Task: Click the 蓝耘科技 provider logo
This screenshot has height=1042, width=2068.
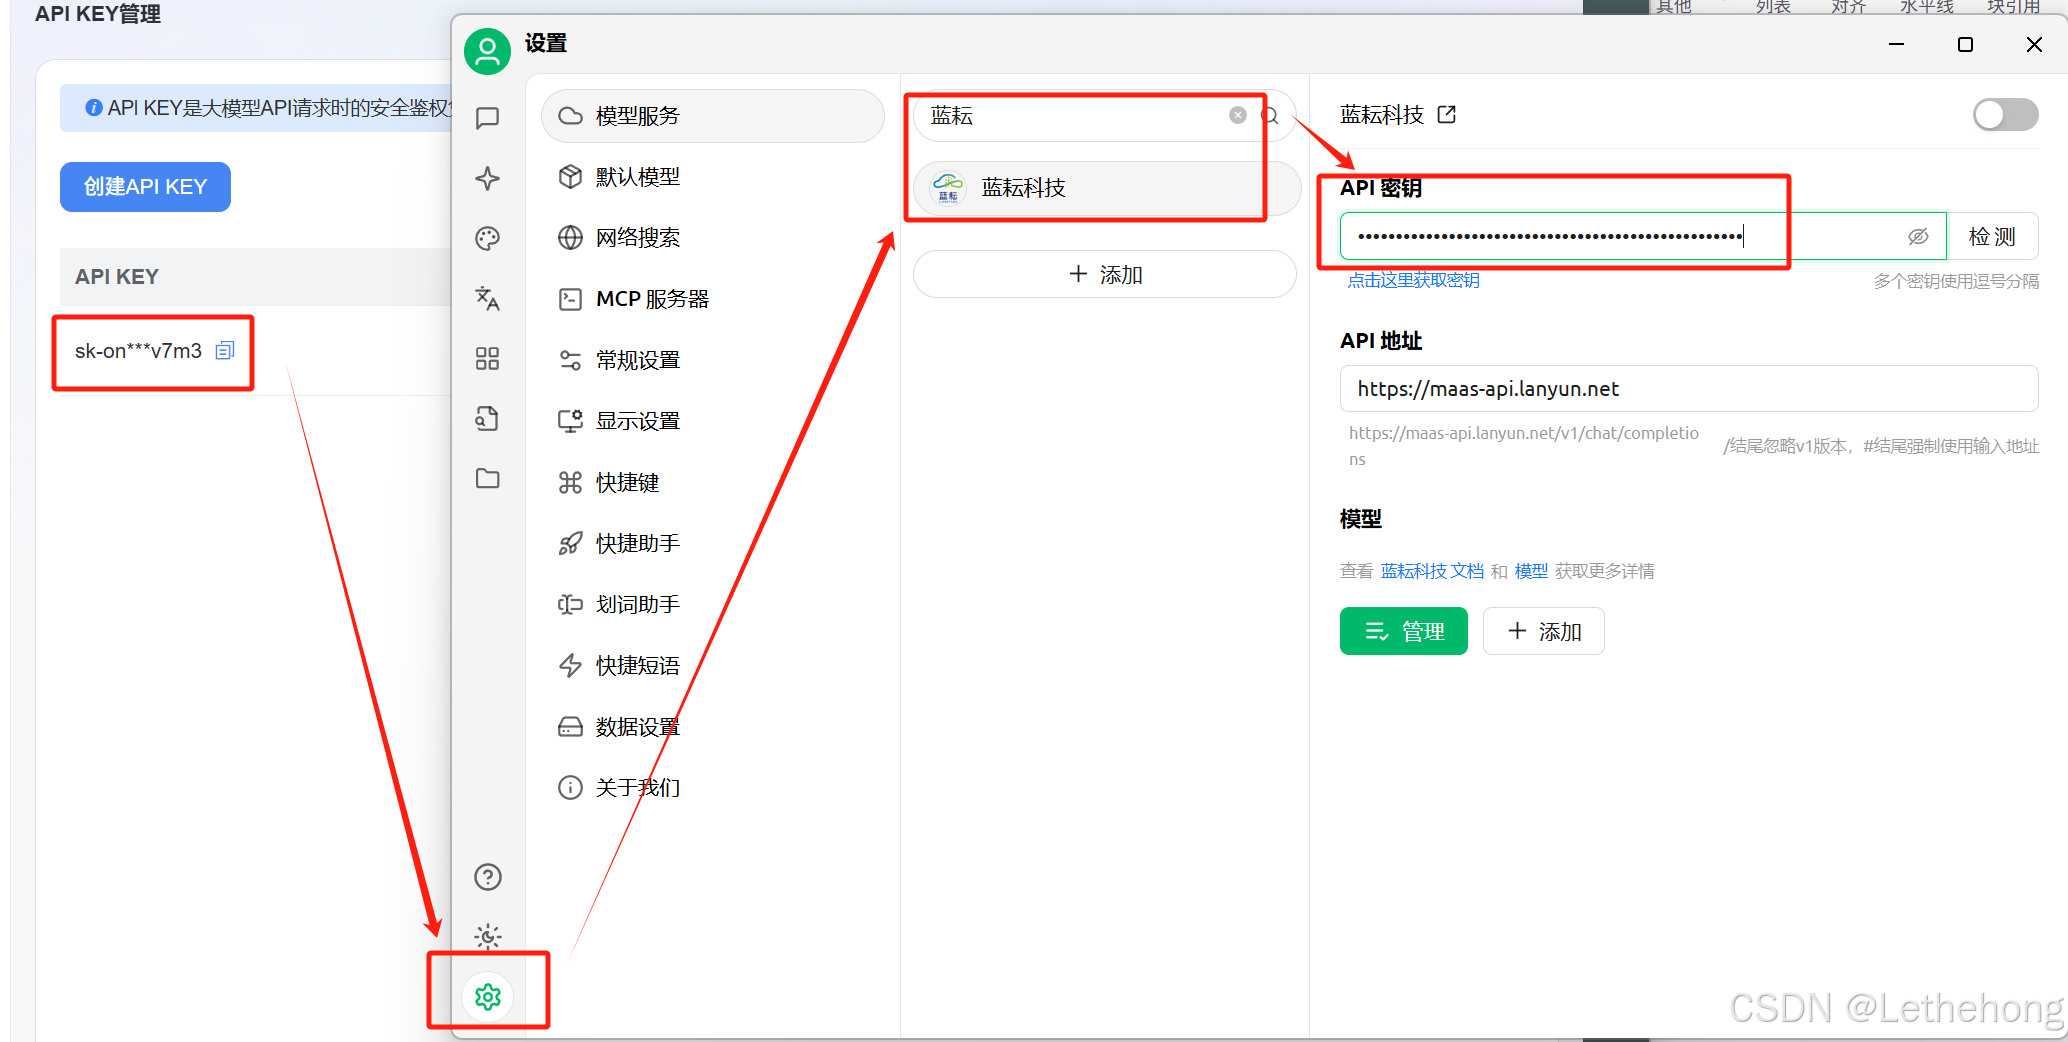Action: coord(947,187)
